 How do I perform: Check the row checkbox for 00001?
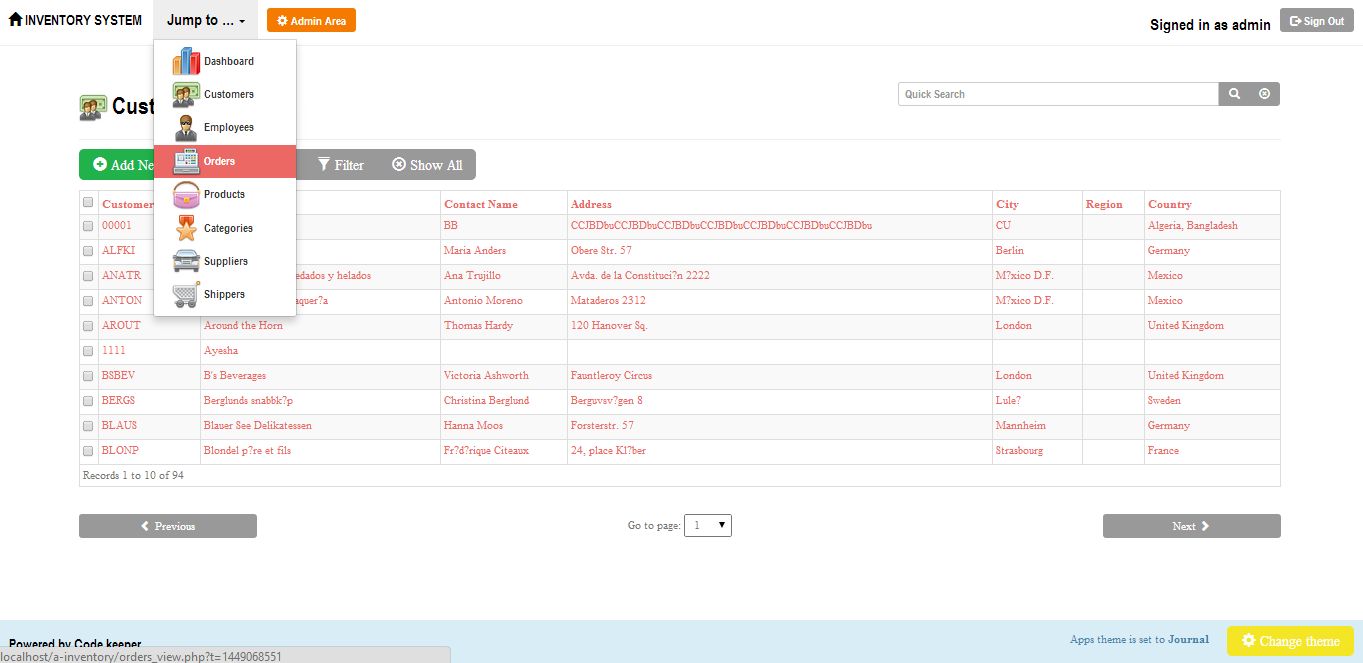tap(88, 227)
